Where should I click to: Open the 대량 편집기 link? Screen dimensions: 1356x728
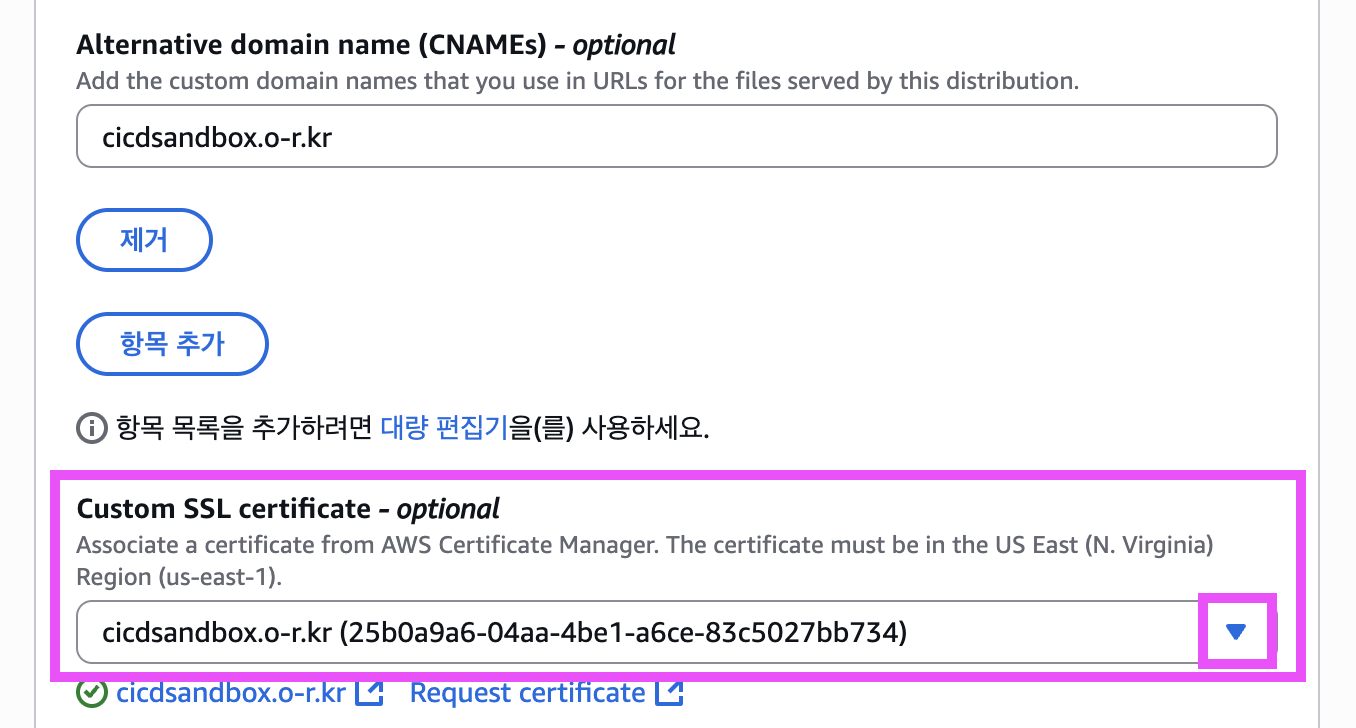pyautogui.click(x=444, y=430)
